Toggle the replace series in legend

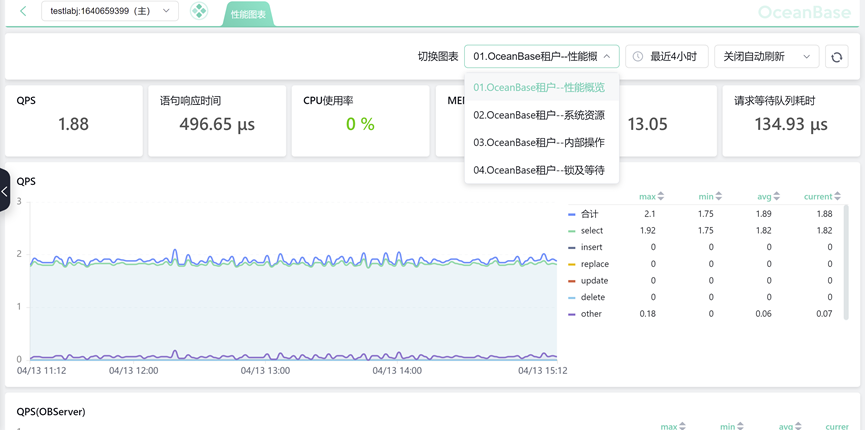coord(589,264)
